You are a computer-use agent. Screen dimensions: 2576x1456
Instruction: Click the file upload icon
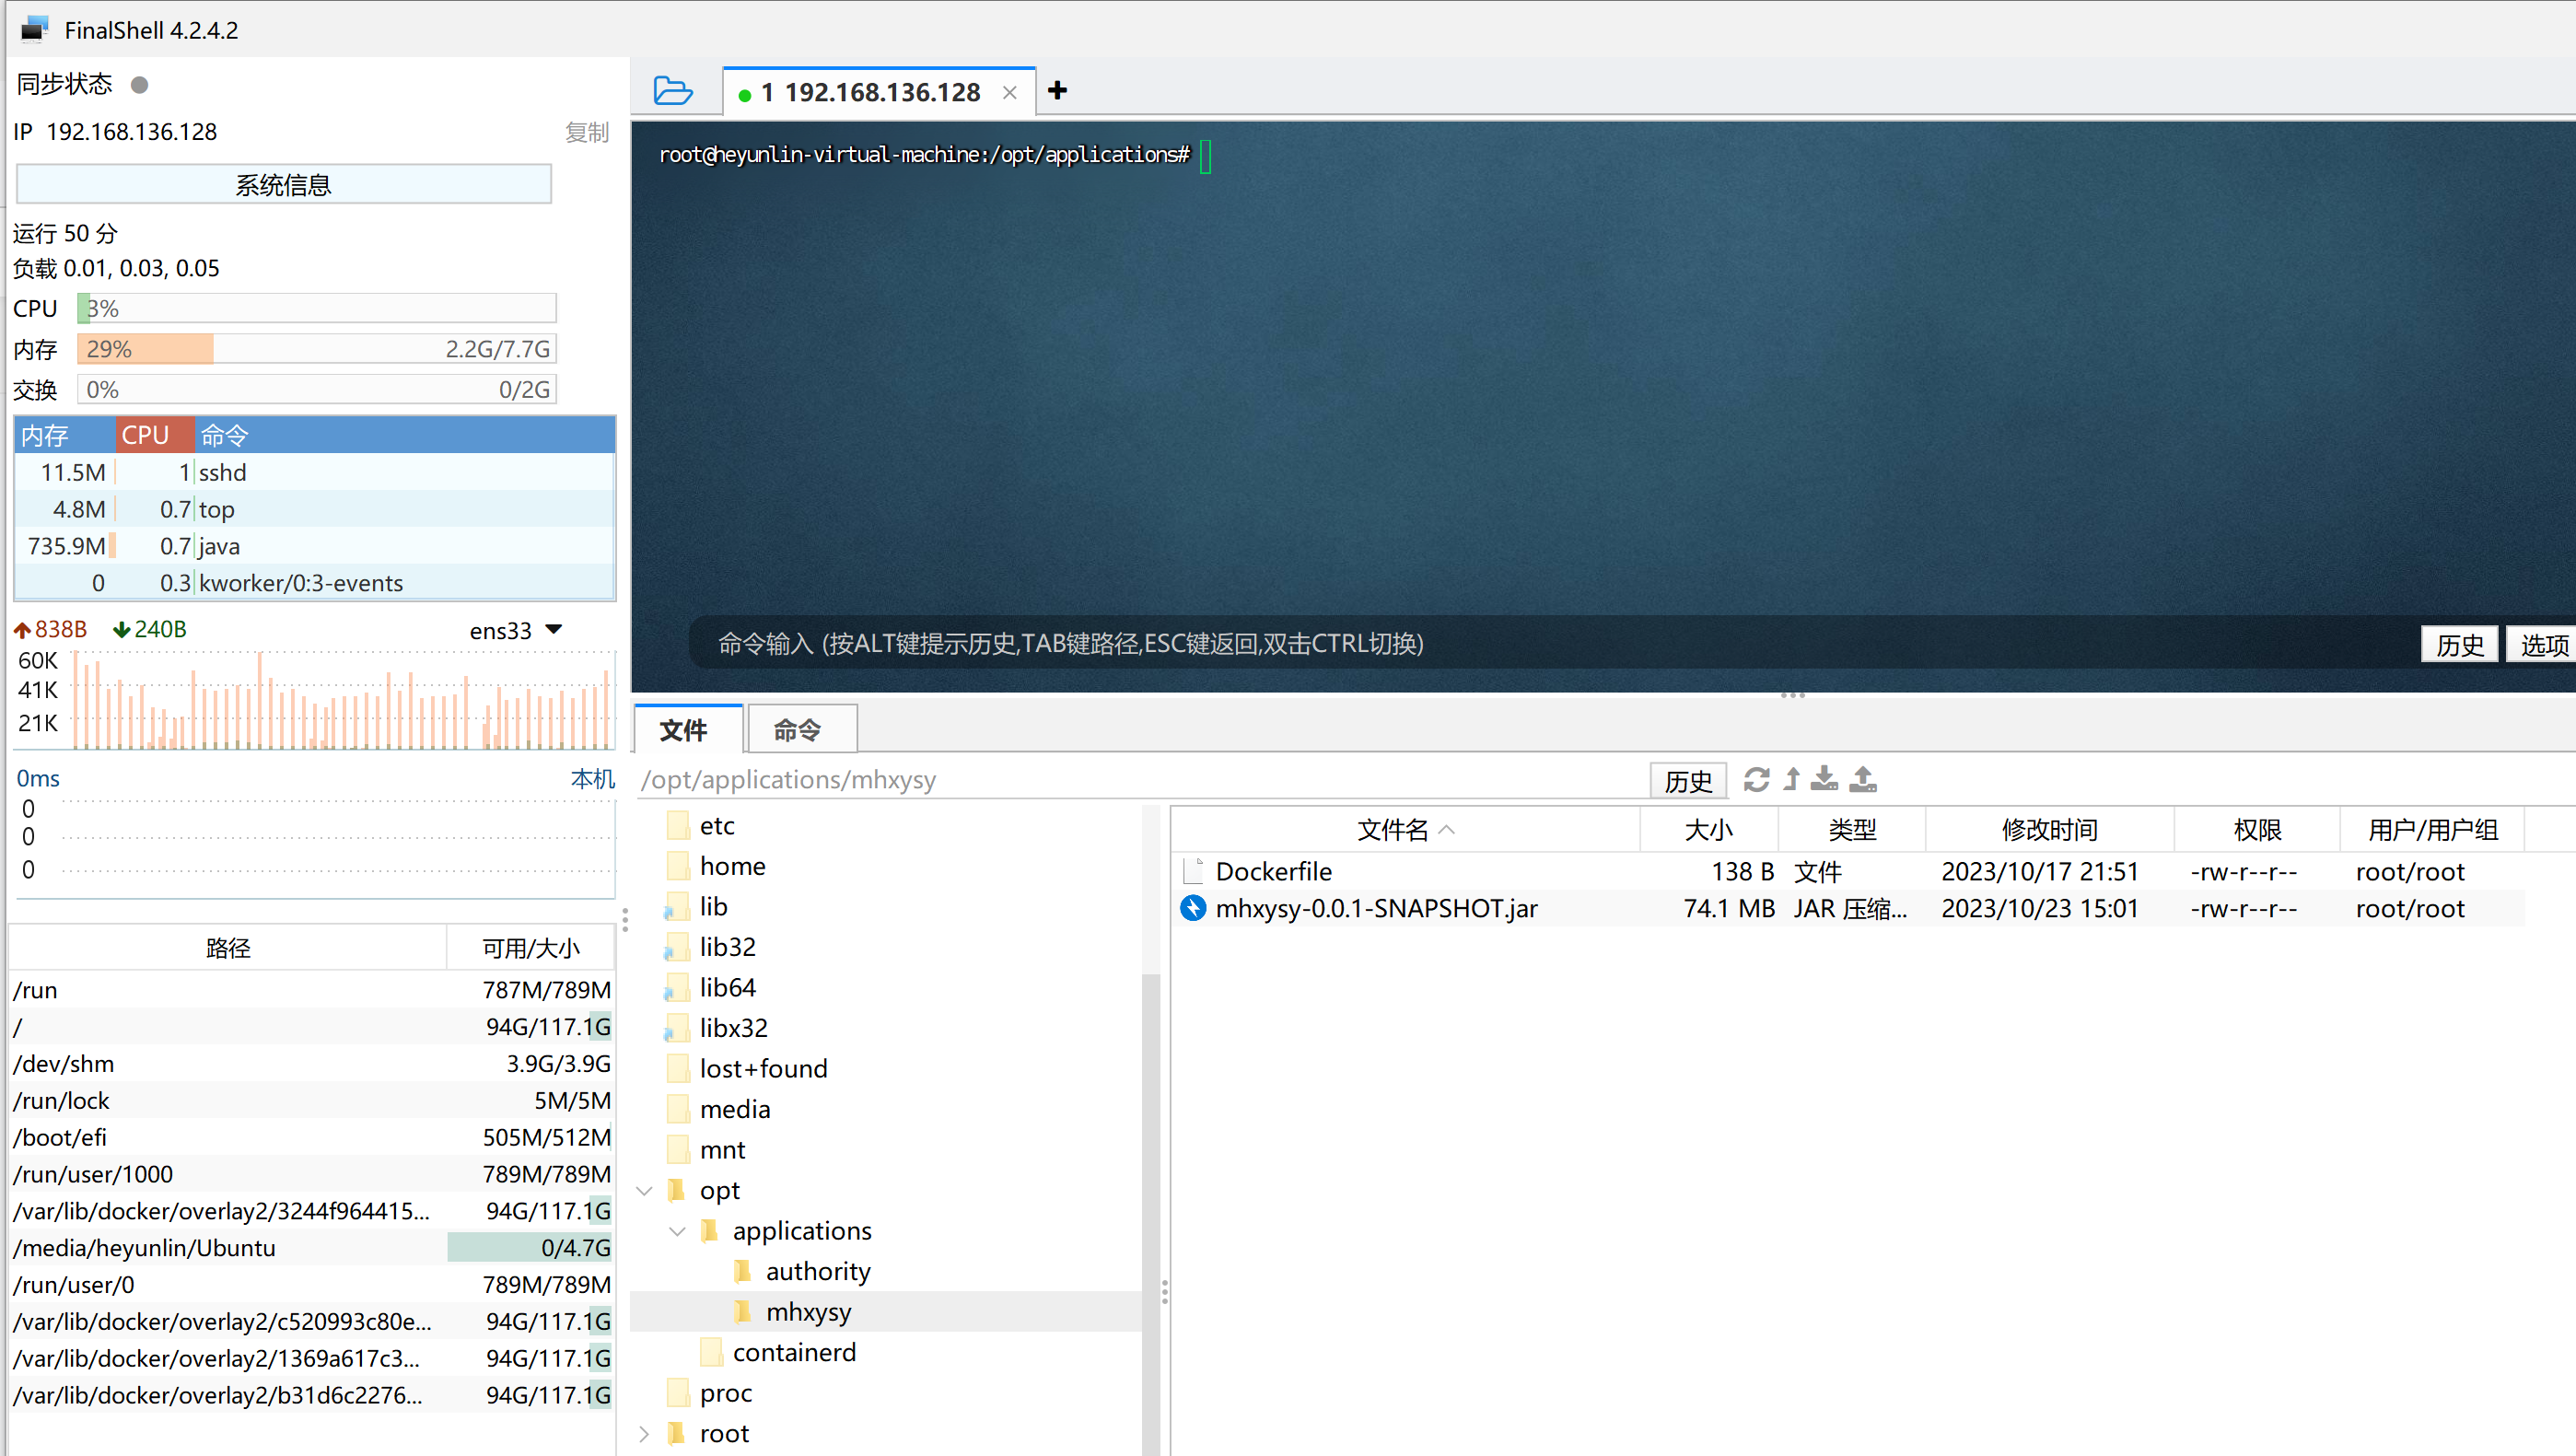point(1863,779)
